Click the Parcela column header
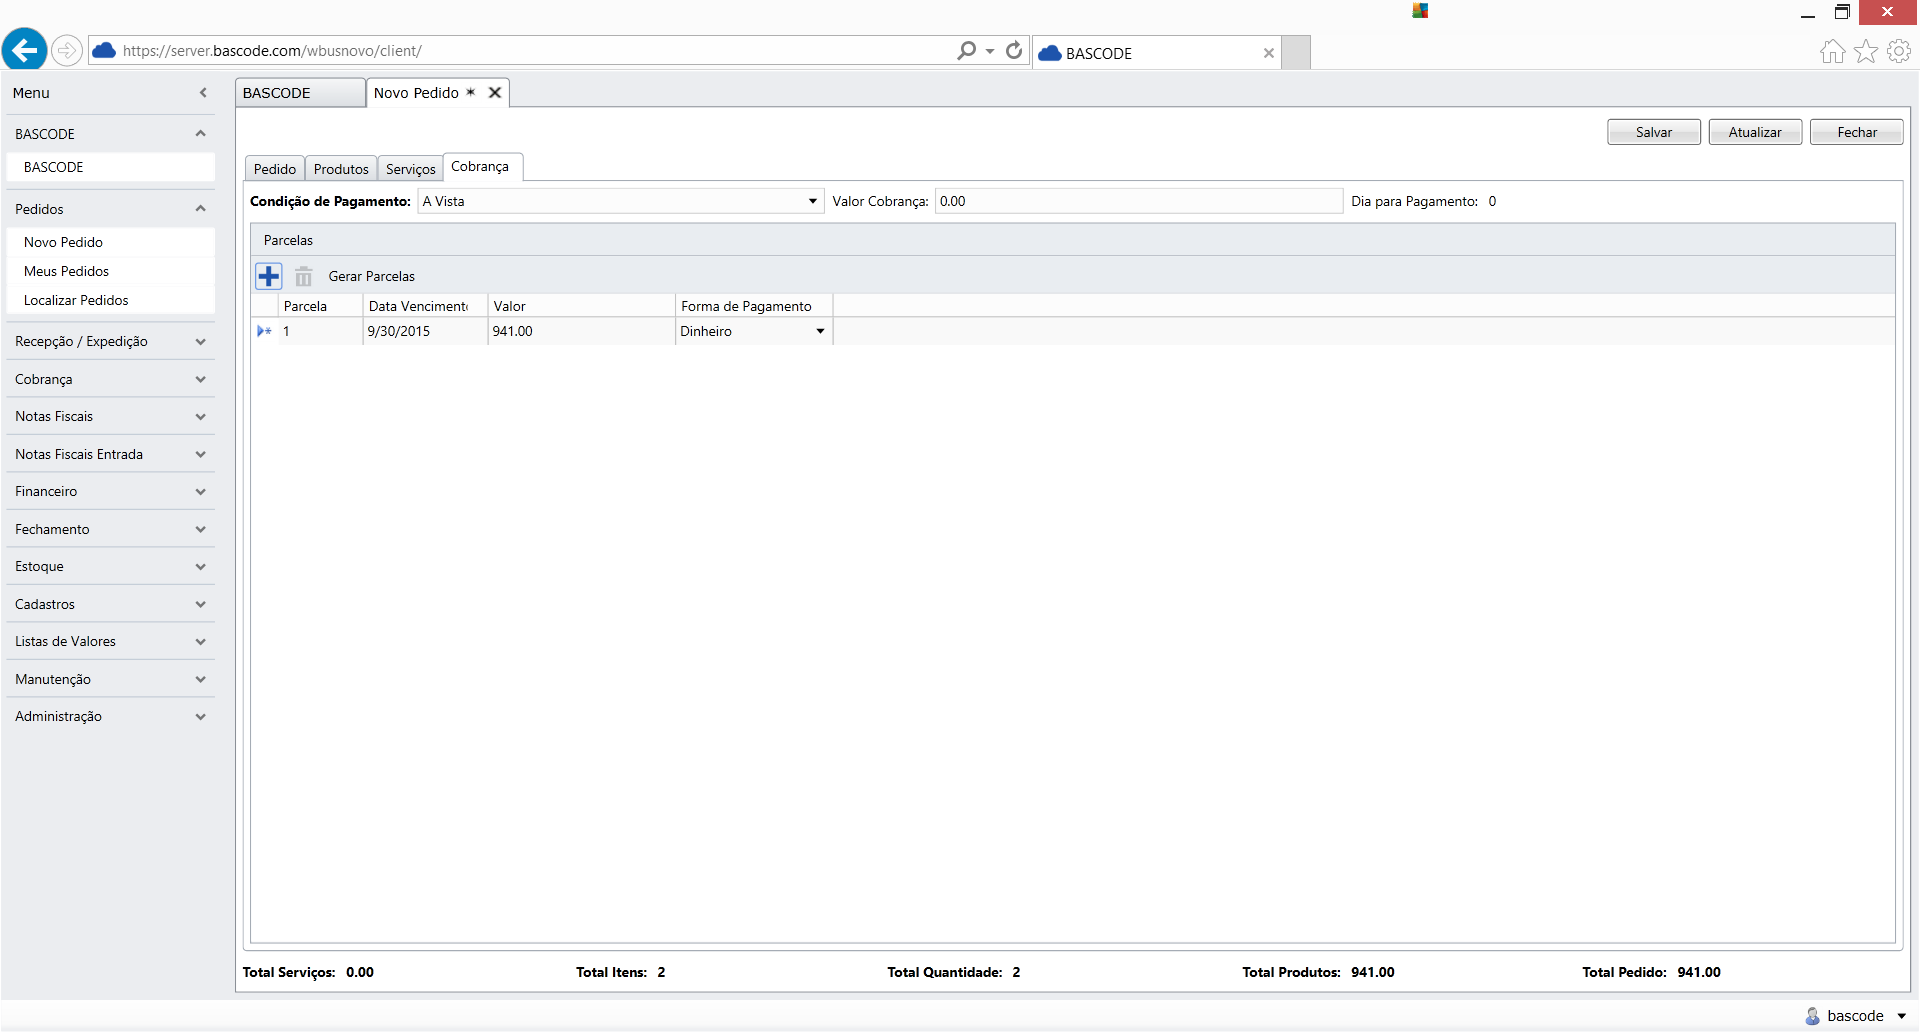 tap(320, 306)
